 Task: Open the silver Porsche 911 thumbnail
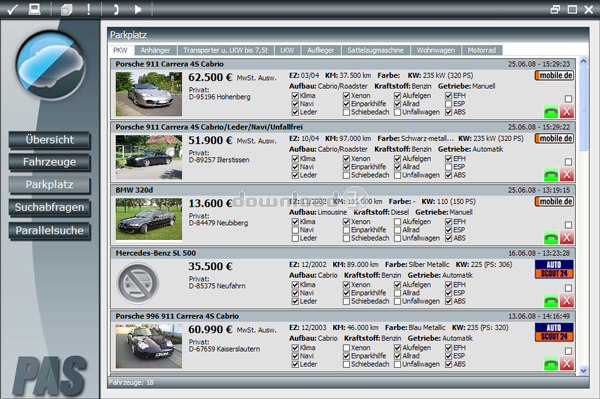[x=149, y=94]
